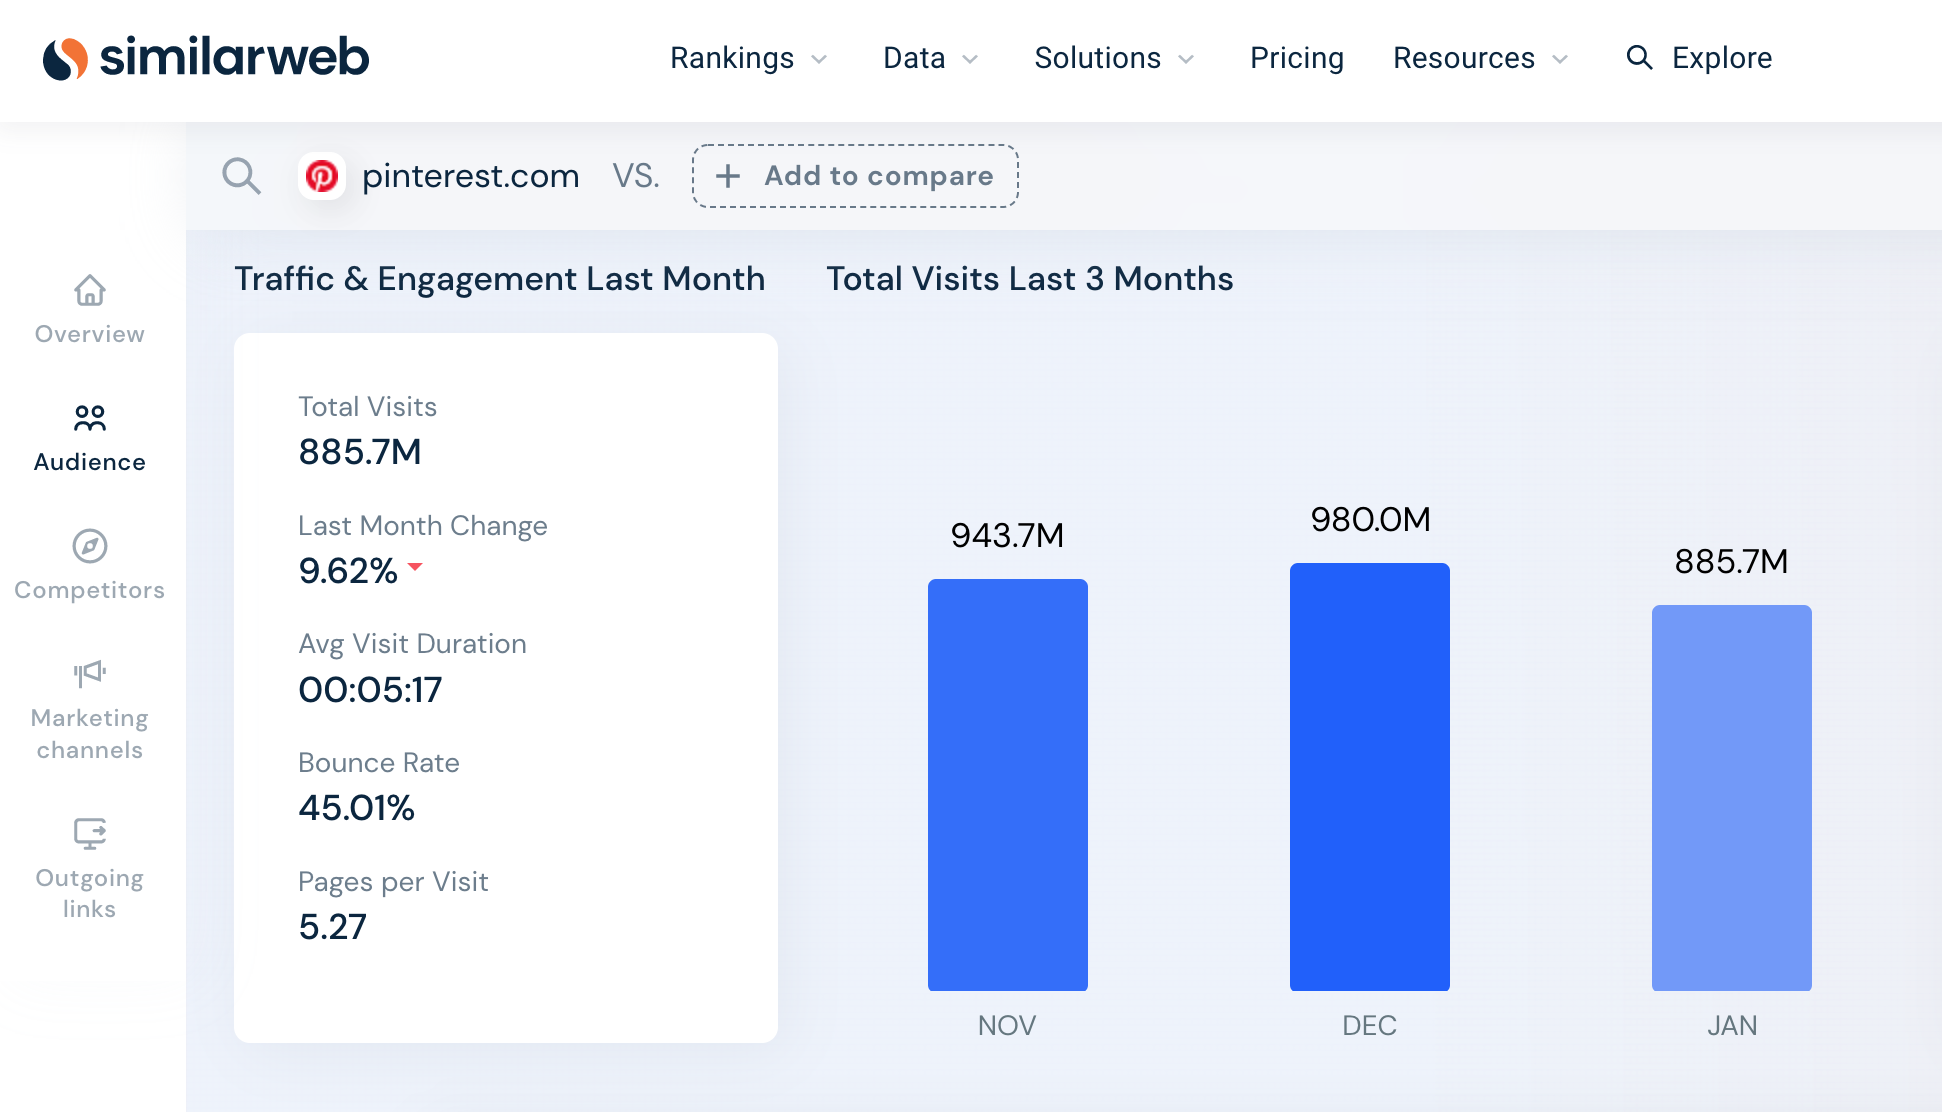Expand the Data menu chevron

coord(970,59)
